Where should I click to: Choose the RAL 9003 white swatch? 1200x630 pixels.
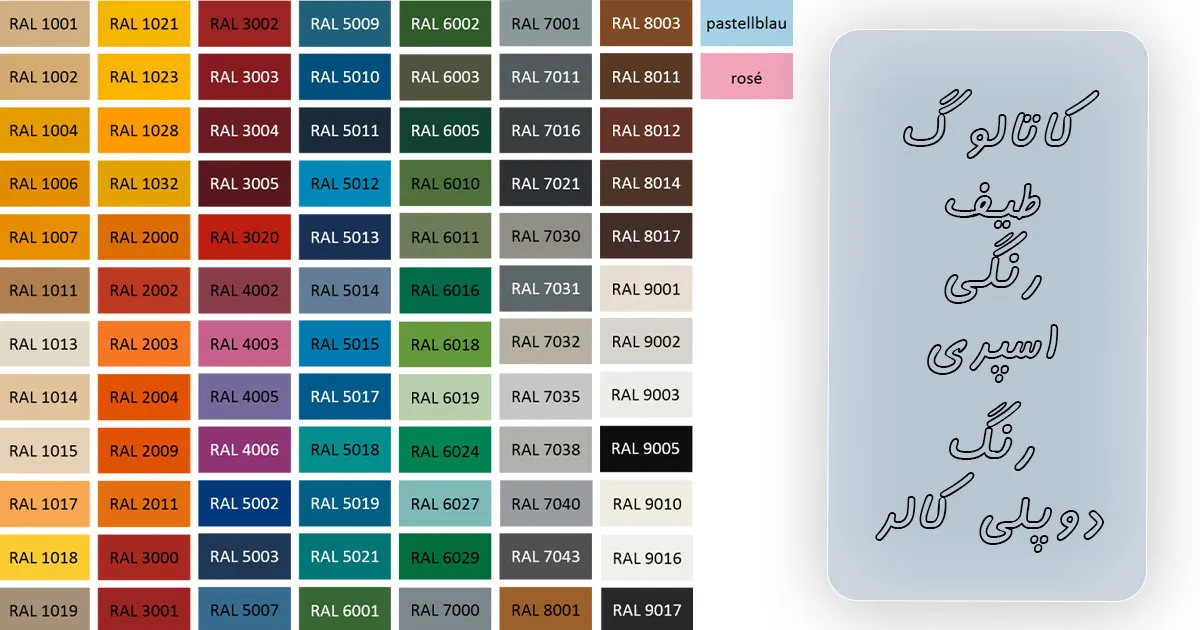coord(646,397)
